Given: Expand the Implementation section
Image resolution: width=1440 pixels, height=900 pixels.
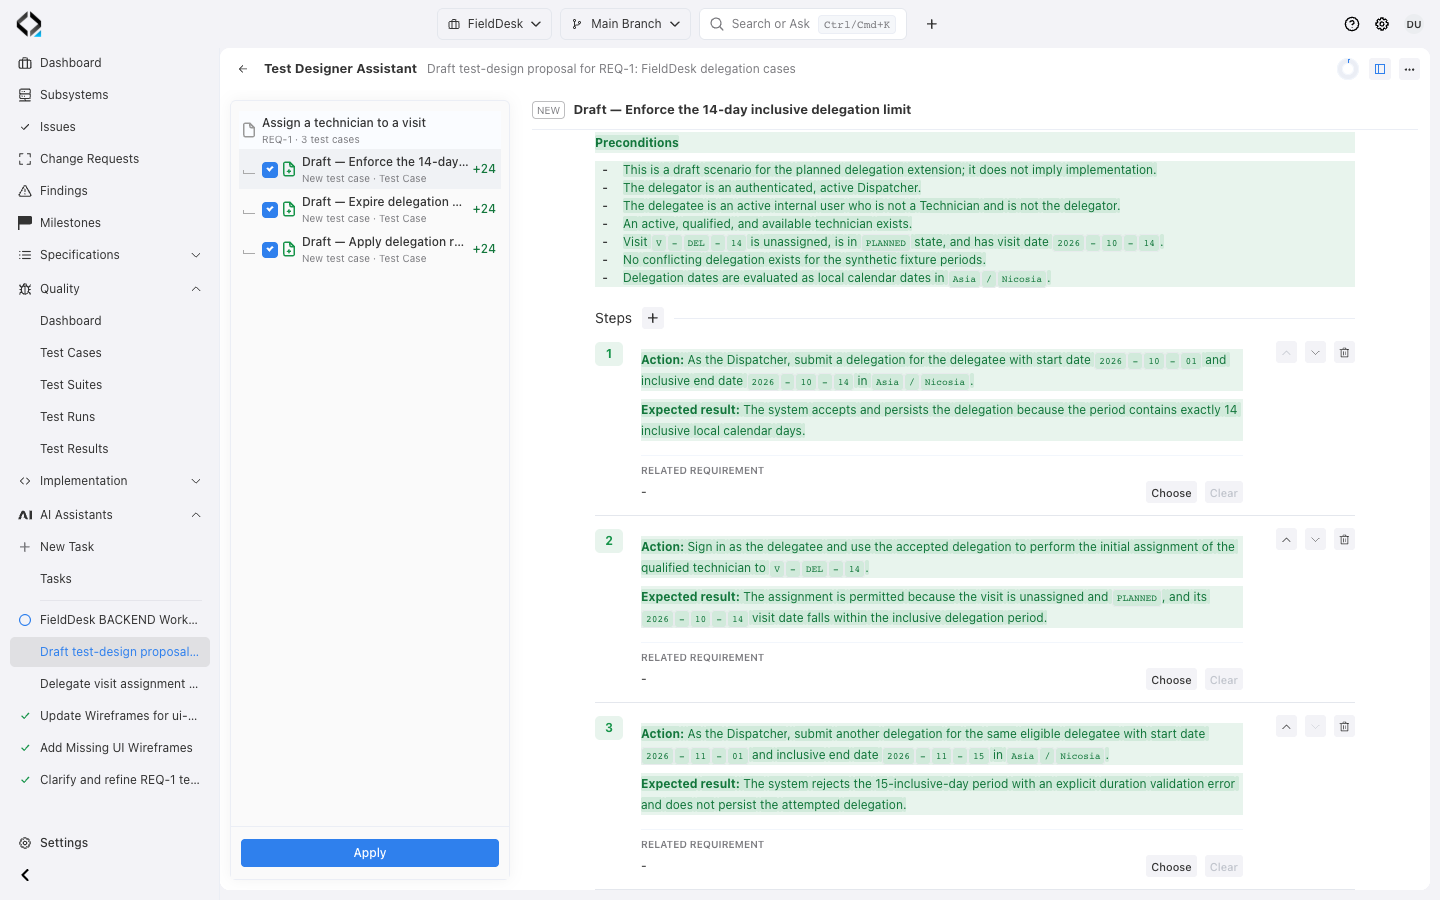Looking at the screenshot, I should click(110, 481).
